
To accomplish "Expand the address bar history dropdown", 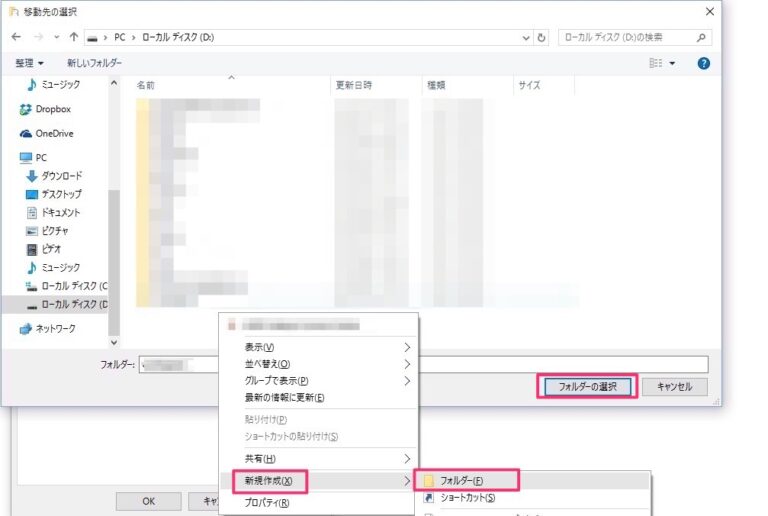I will click(526, 37).
